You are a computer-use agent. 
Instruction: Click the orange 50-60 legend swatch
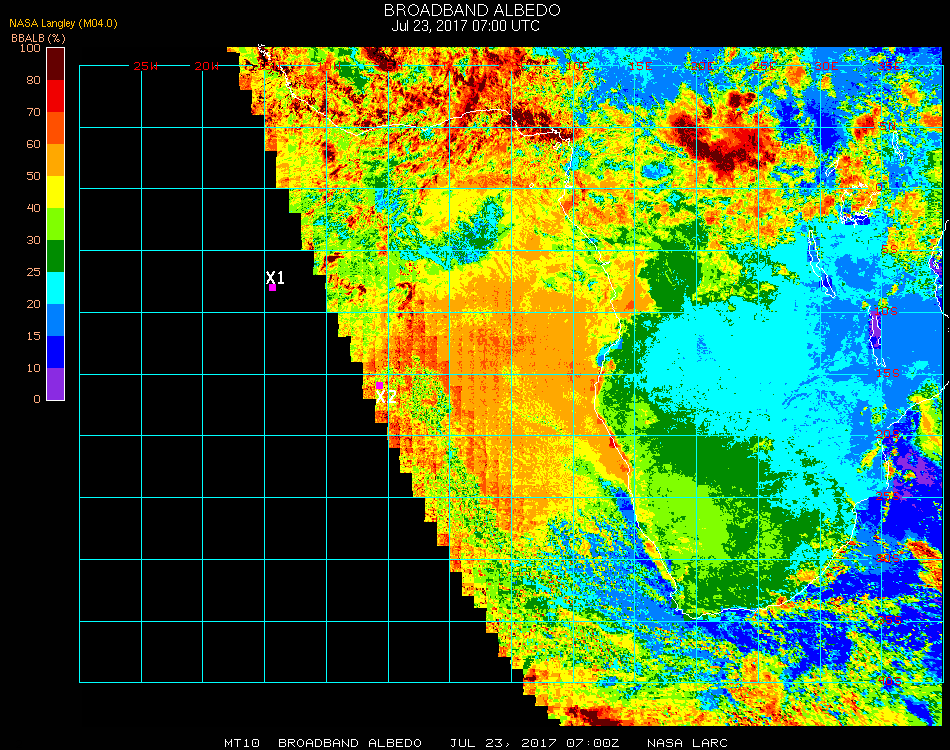55,160
